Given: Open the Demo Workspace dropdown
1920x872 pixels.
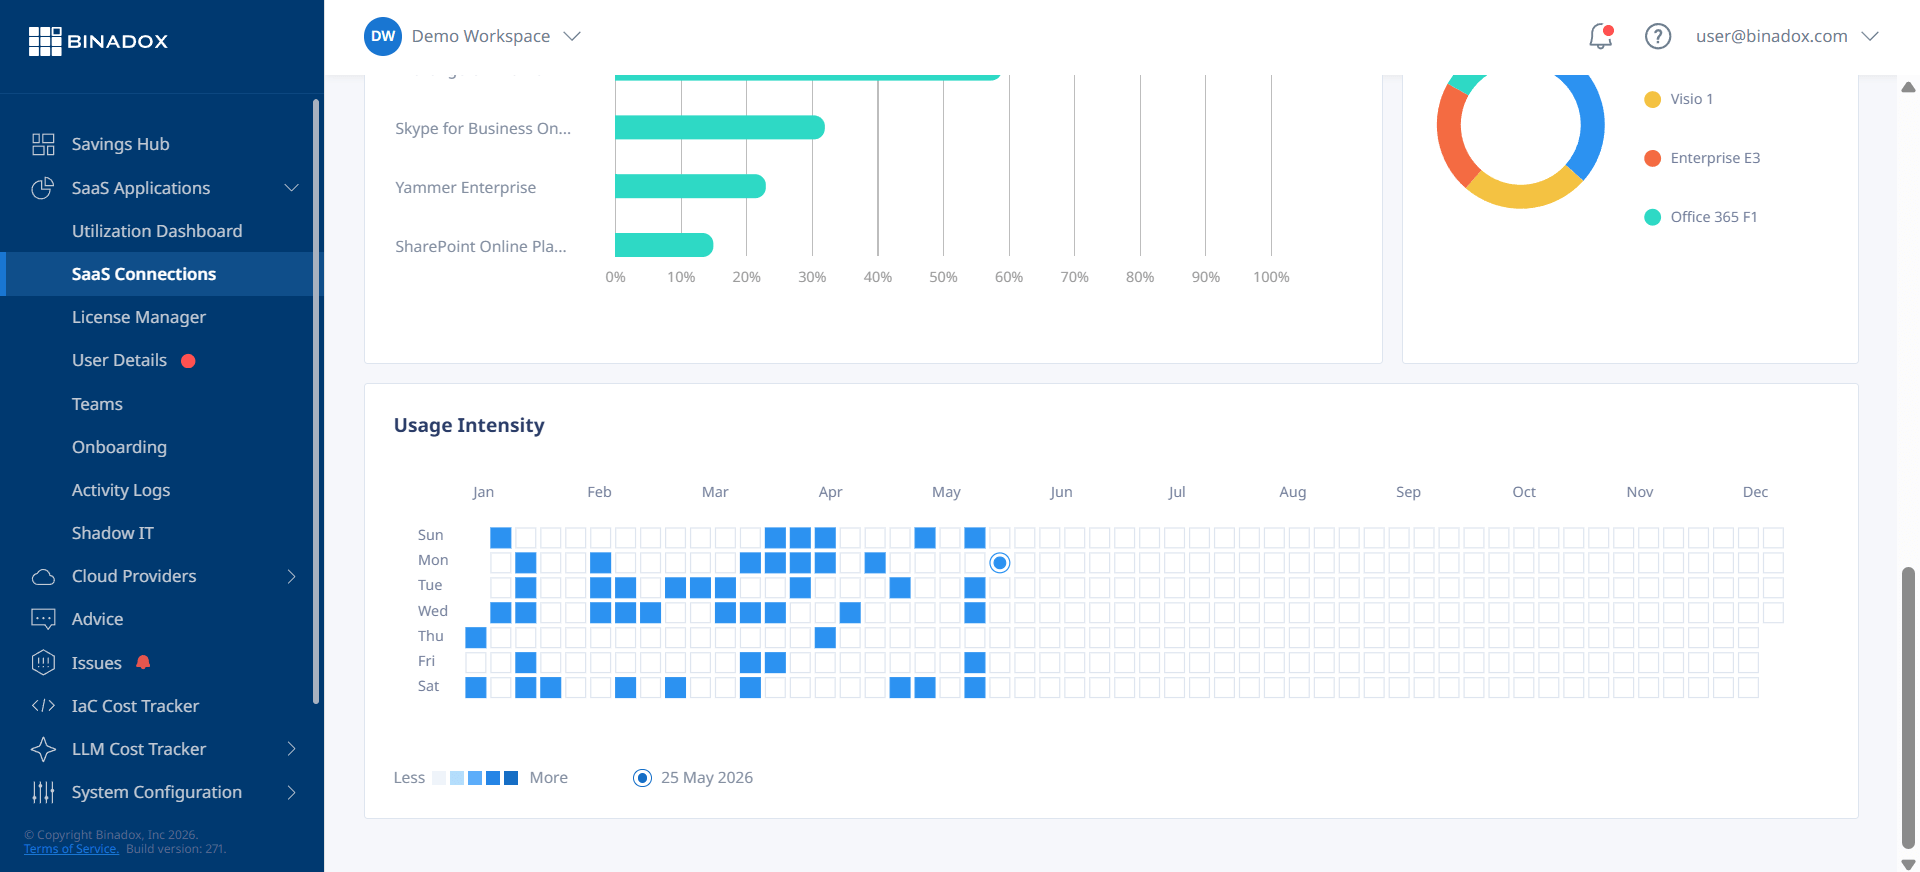Looking at the screenshot, I should tap(472, 36).
